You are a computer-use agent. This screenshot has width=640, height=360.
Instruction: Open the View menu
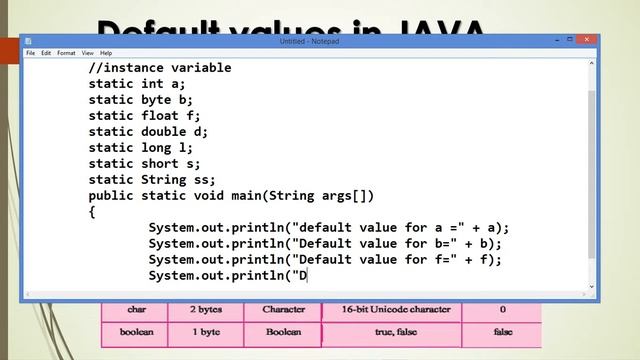pyautogui.click(x=87, y=53)
